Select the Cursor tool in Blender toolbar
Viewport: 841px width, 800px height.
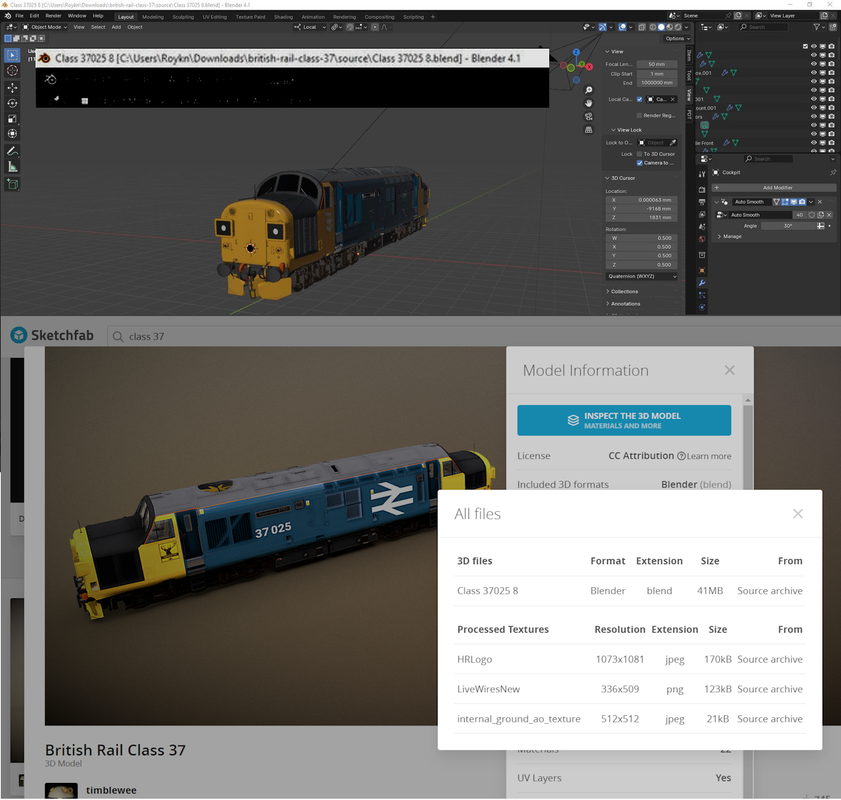tap(12, 71)
